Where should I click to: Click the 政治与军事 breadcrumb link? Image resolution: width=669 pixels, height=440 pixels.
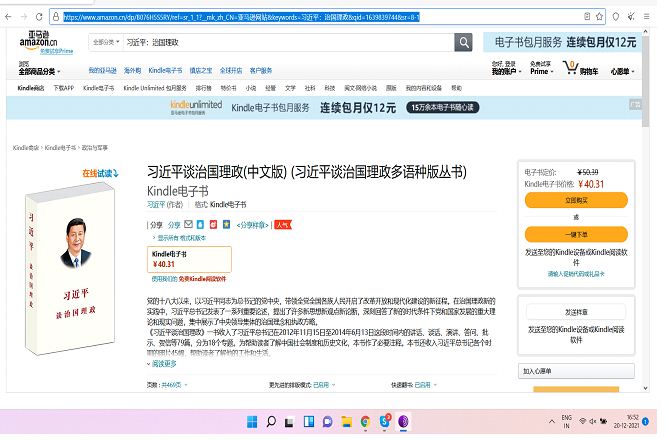click(94, 148)
